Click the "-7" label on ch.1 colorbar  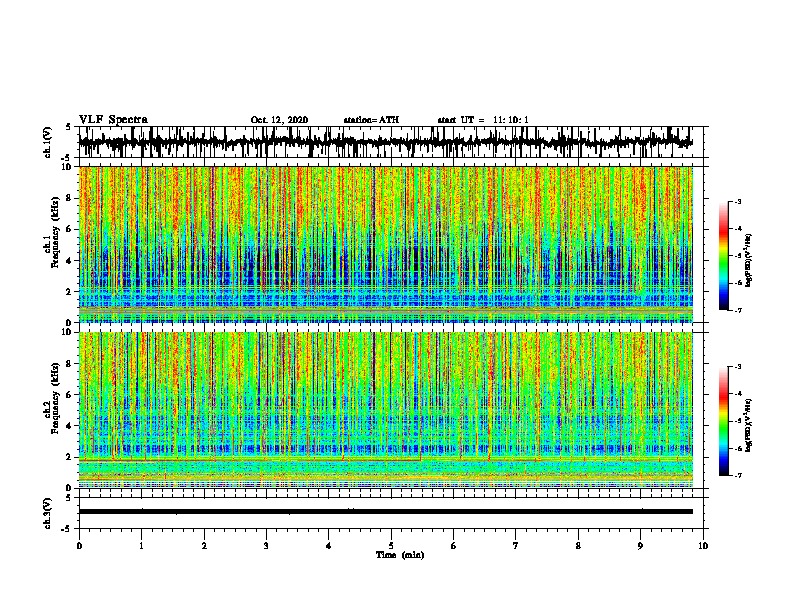click(737, 310)
